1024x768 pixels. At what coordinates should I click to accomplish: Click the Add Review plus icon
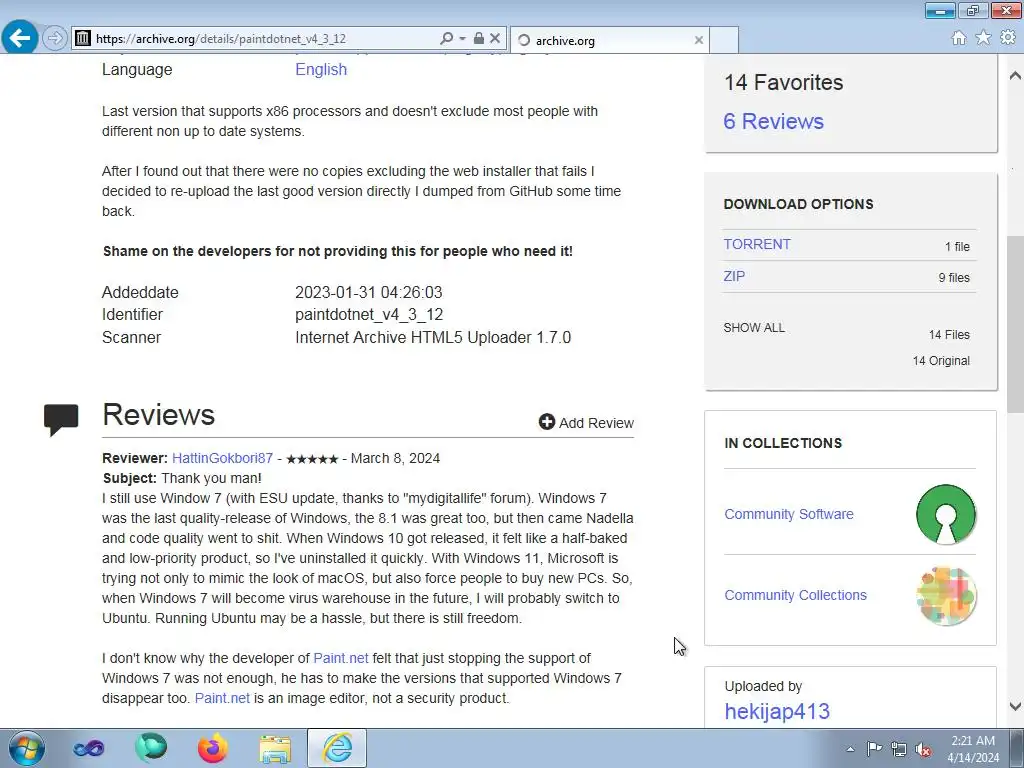click(x=547, y=422)
